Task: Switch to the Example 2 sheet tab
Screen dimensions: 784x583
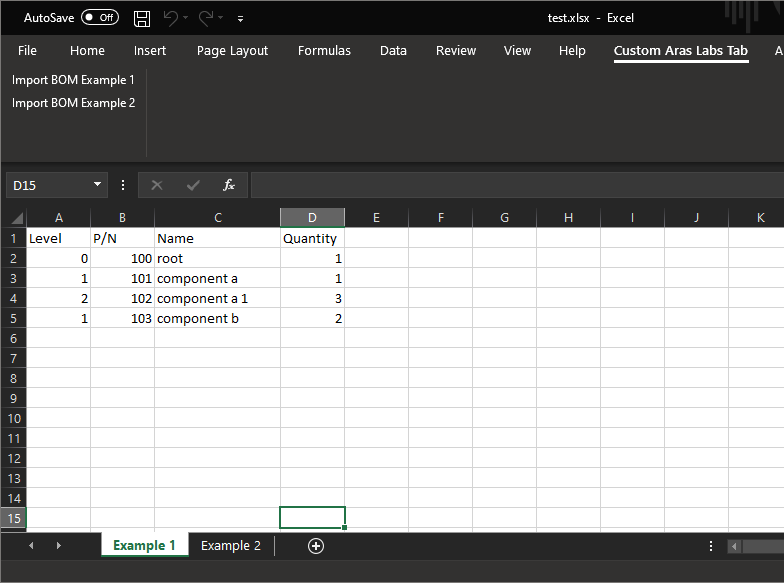Action: (231, 546)
